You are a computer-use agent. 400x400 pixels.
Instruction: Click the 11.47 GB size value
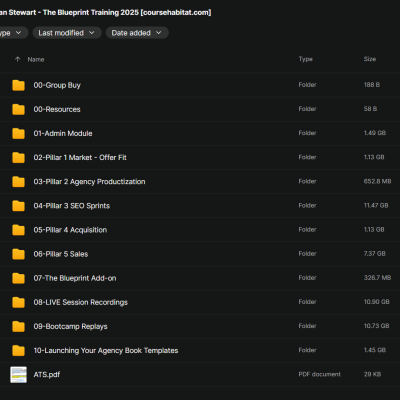pyautogui.click(x=376, y=205)
